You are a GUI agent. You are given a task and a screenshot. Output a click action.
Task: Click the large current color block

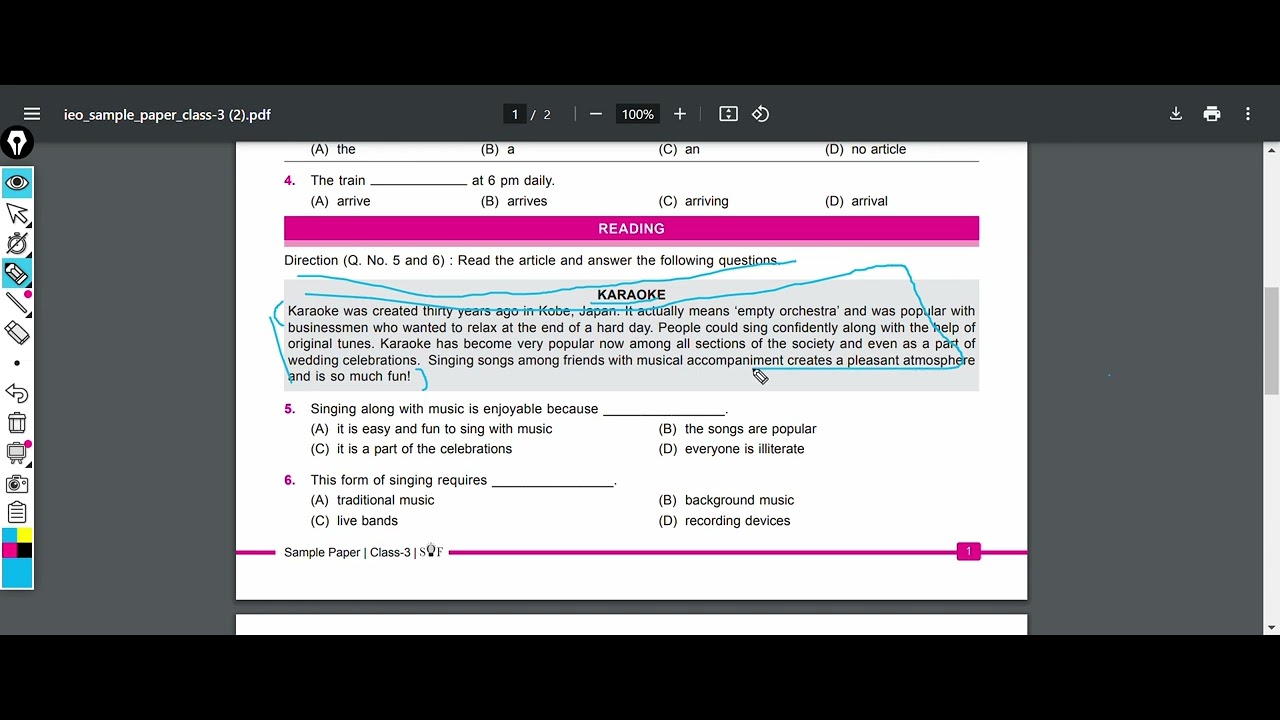pos(17,573)
